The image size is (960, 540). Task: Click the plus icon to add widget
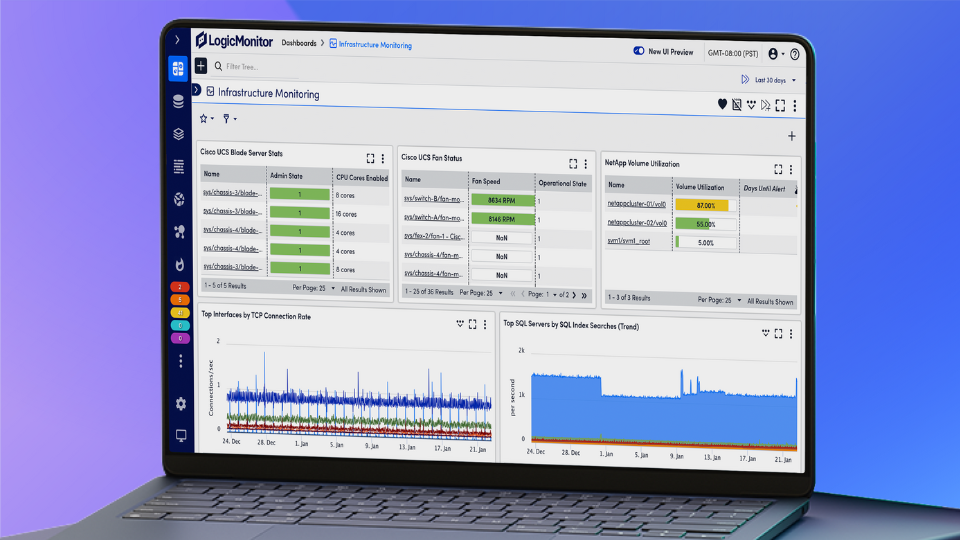click(x=792, y=136)
